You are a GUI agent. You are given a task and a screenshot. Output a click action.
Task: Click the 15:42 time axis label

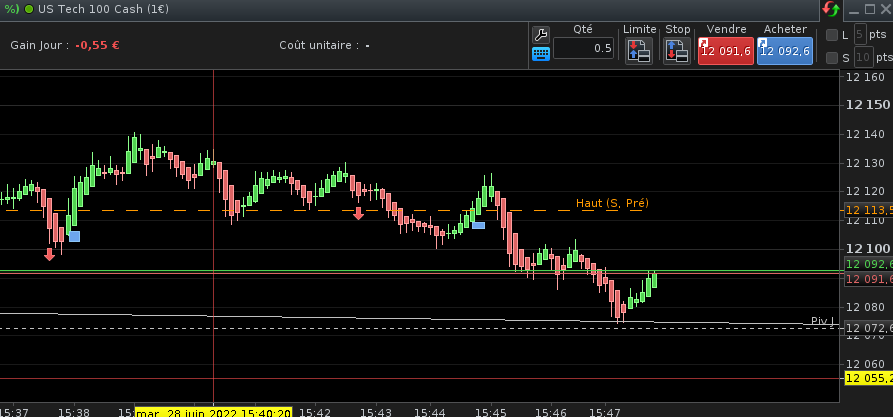click(314, 412)
